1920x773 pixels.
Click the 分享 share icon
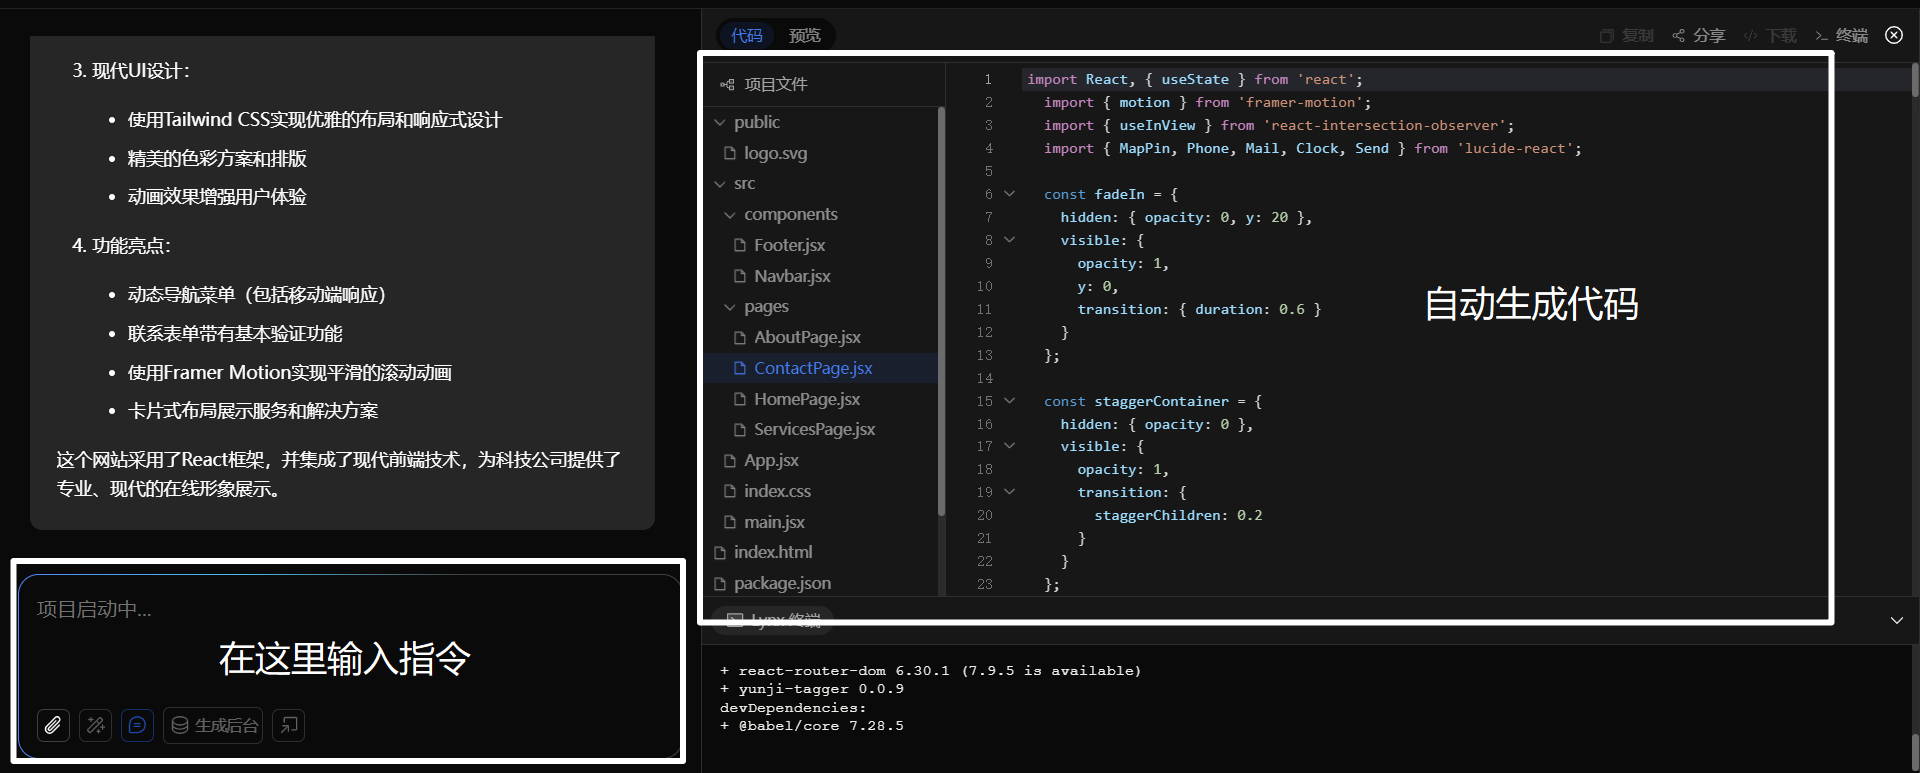coord(1698,35)
